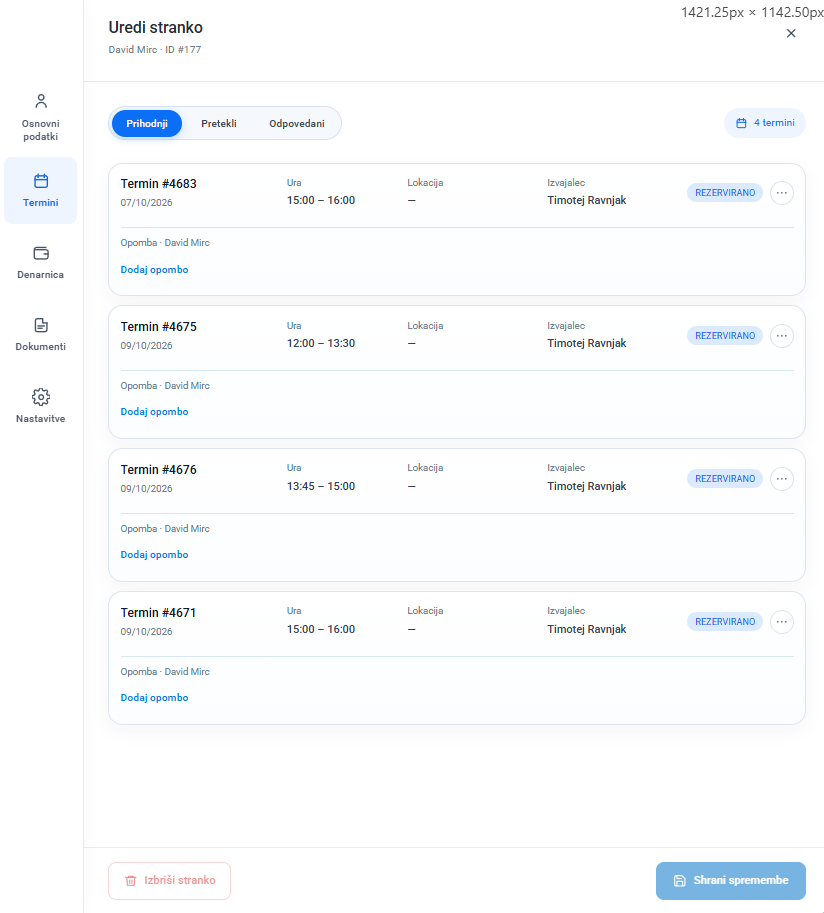Switch to Prihodnji tab
The height and width of the screenshot is (913, 824).
pyautogui.click(x=147, y=123)
